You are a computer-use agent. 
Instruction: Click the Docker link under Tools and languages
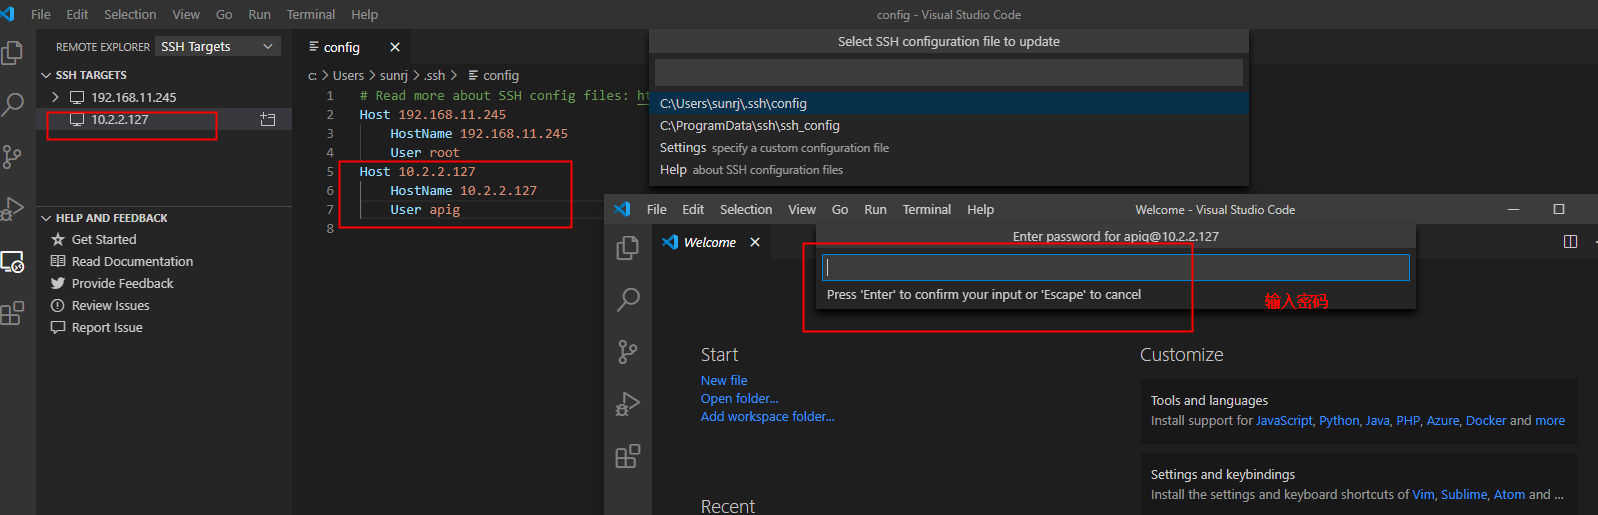point(1486,420)
